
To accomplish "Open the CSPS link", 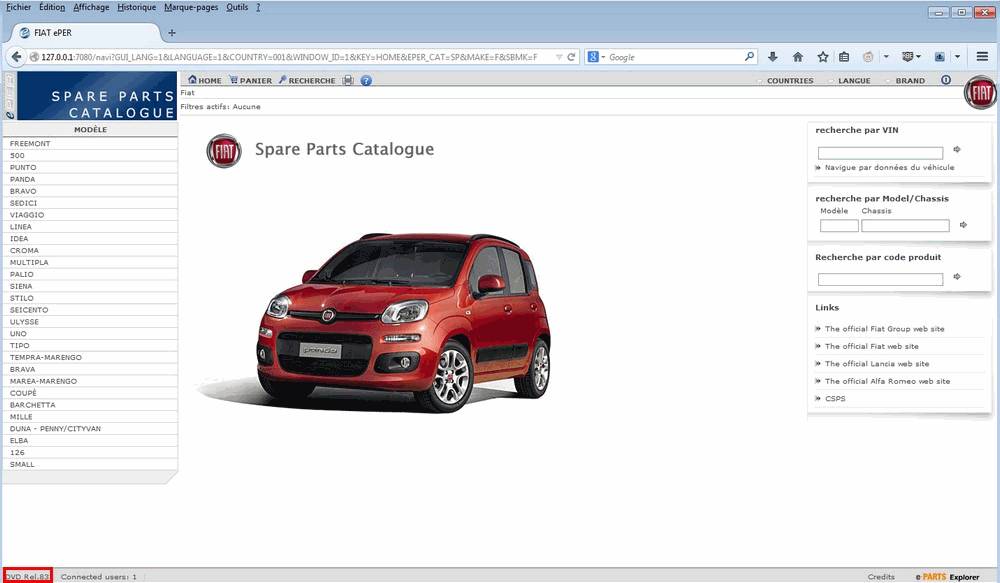I will pyautogui.click(x=835, y=398).
